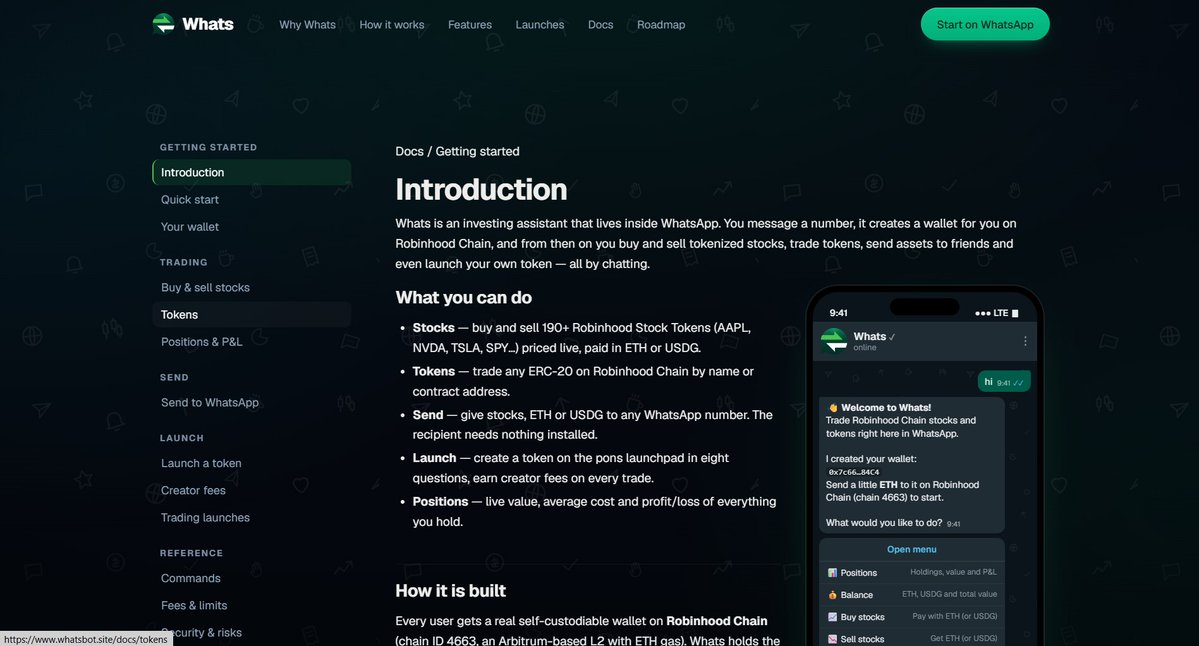Screen dimensions: 1199x646
Task: Click the bold Launch bullet term
Action: click(x=434, y=457)
